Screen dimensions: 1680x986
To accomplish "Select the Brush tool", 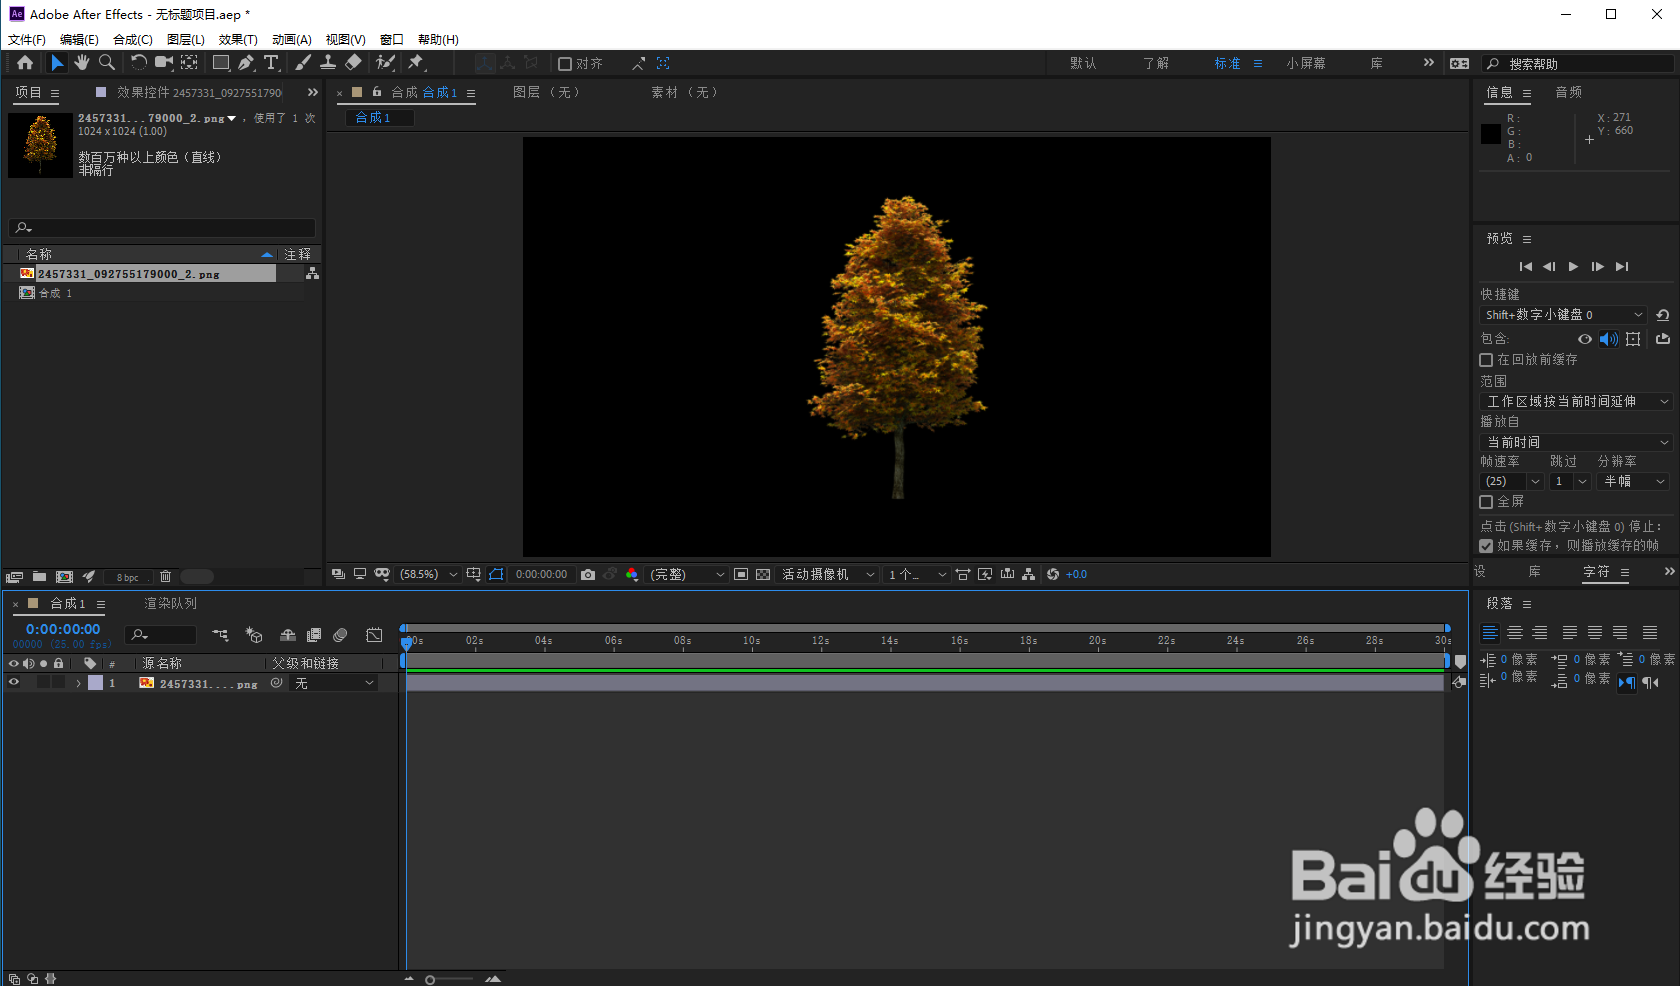I will [x=303, y=63].
